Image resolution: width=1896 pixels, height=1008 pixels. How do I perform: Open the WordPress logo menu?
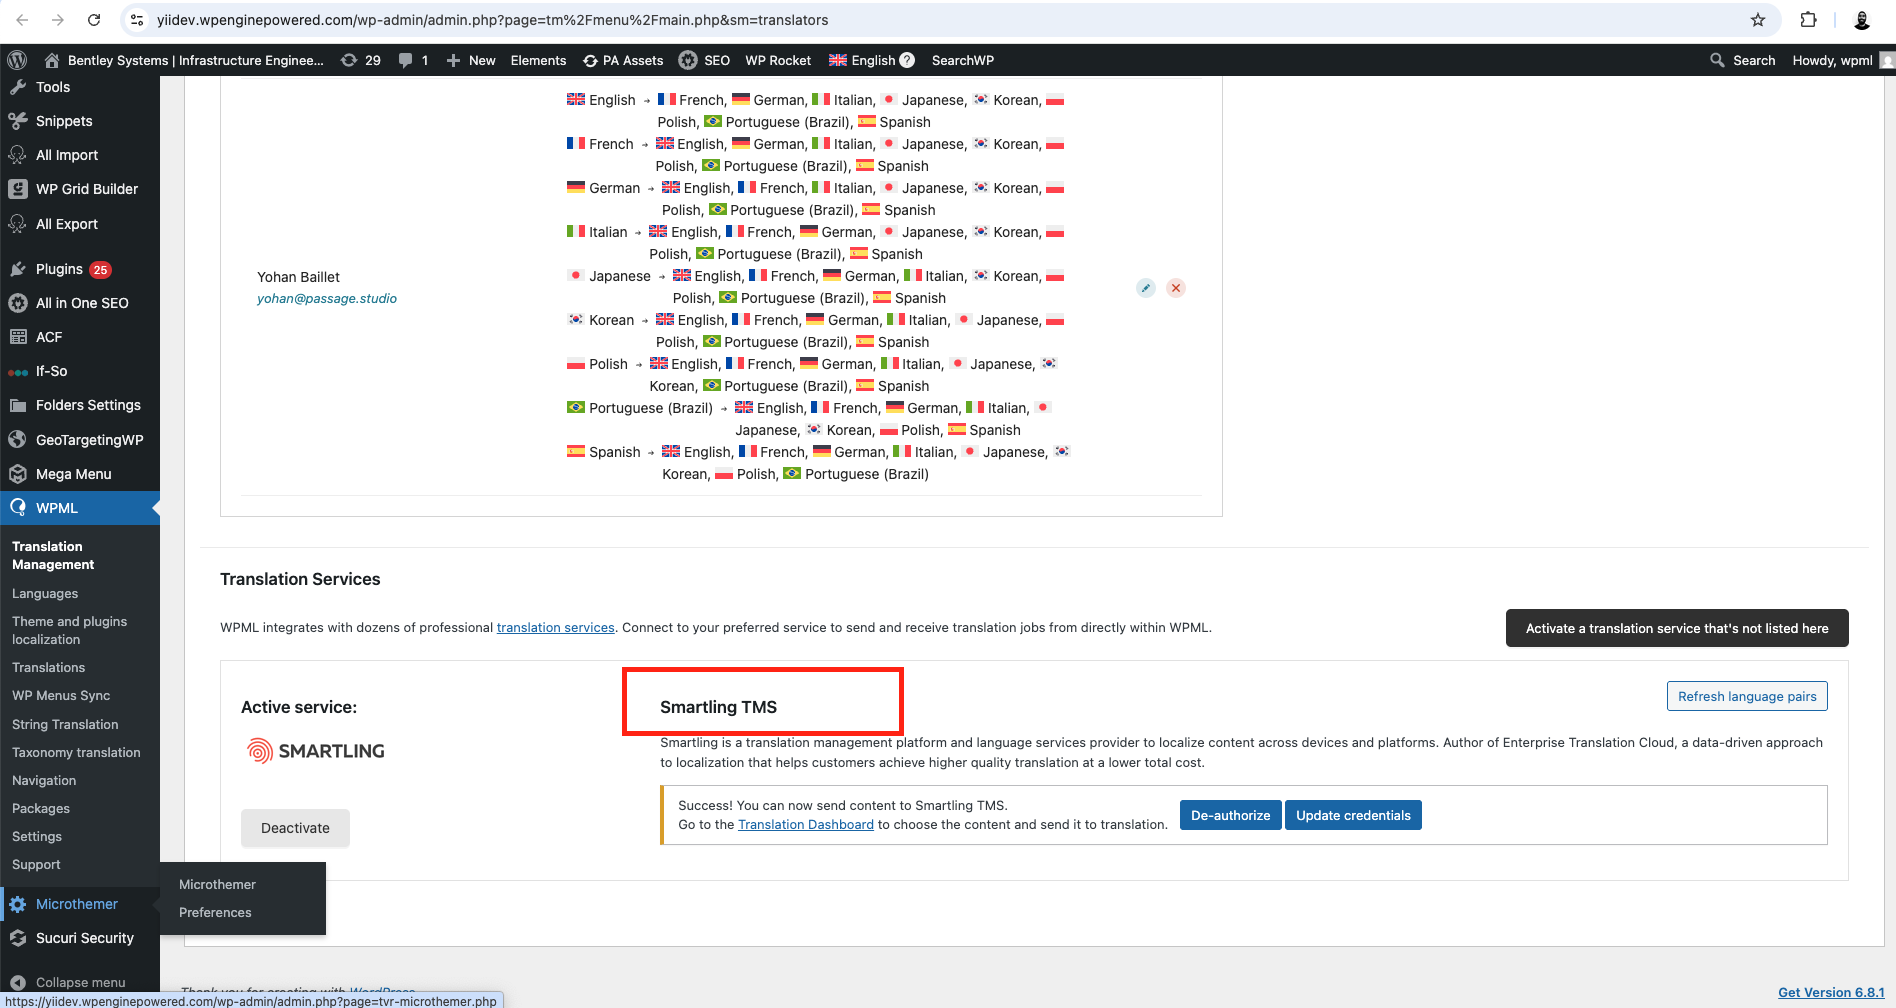(x=17, y=60)
